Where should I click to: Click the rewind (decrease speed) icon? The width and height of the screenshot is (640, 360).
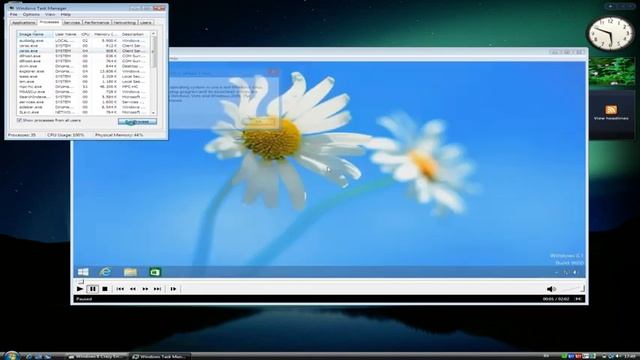pyautogui.click(x=133, y=289)
